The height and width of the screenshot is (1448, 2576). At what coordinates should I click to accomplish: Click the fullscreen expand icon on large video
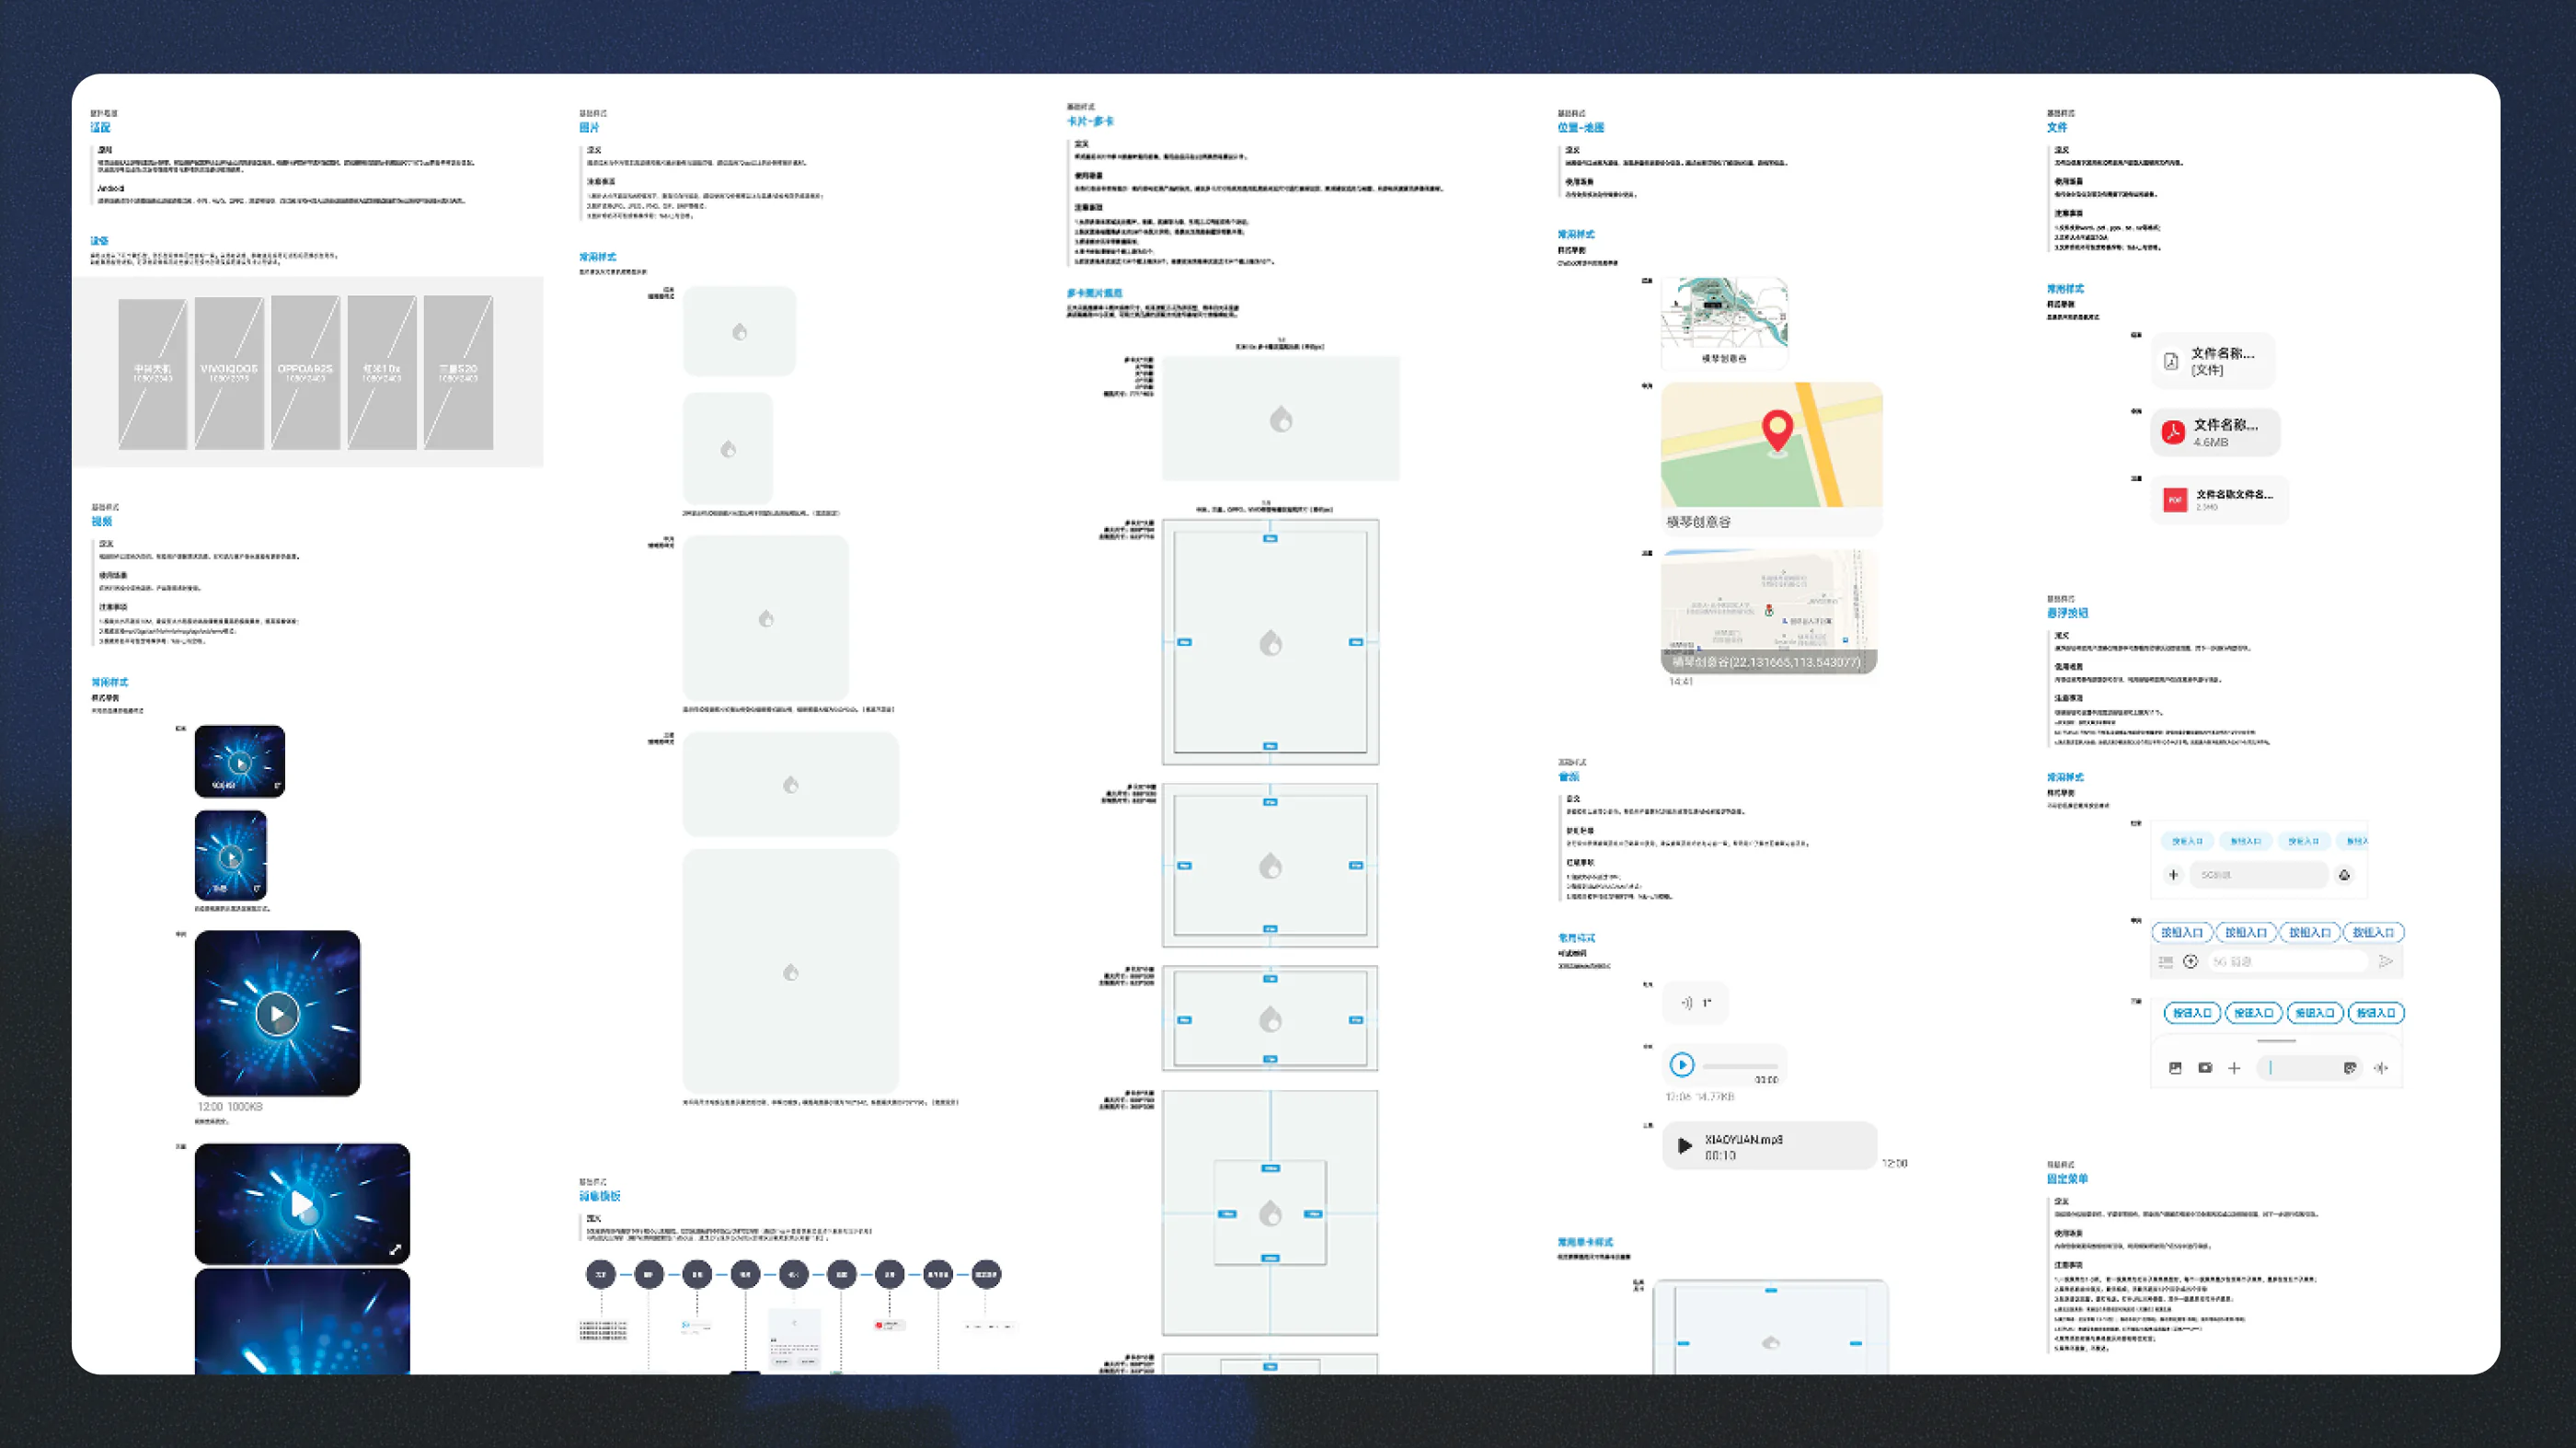395,1250
